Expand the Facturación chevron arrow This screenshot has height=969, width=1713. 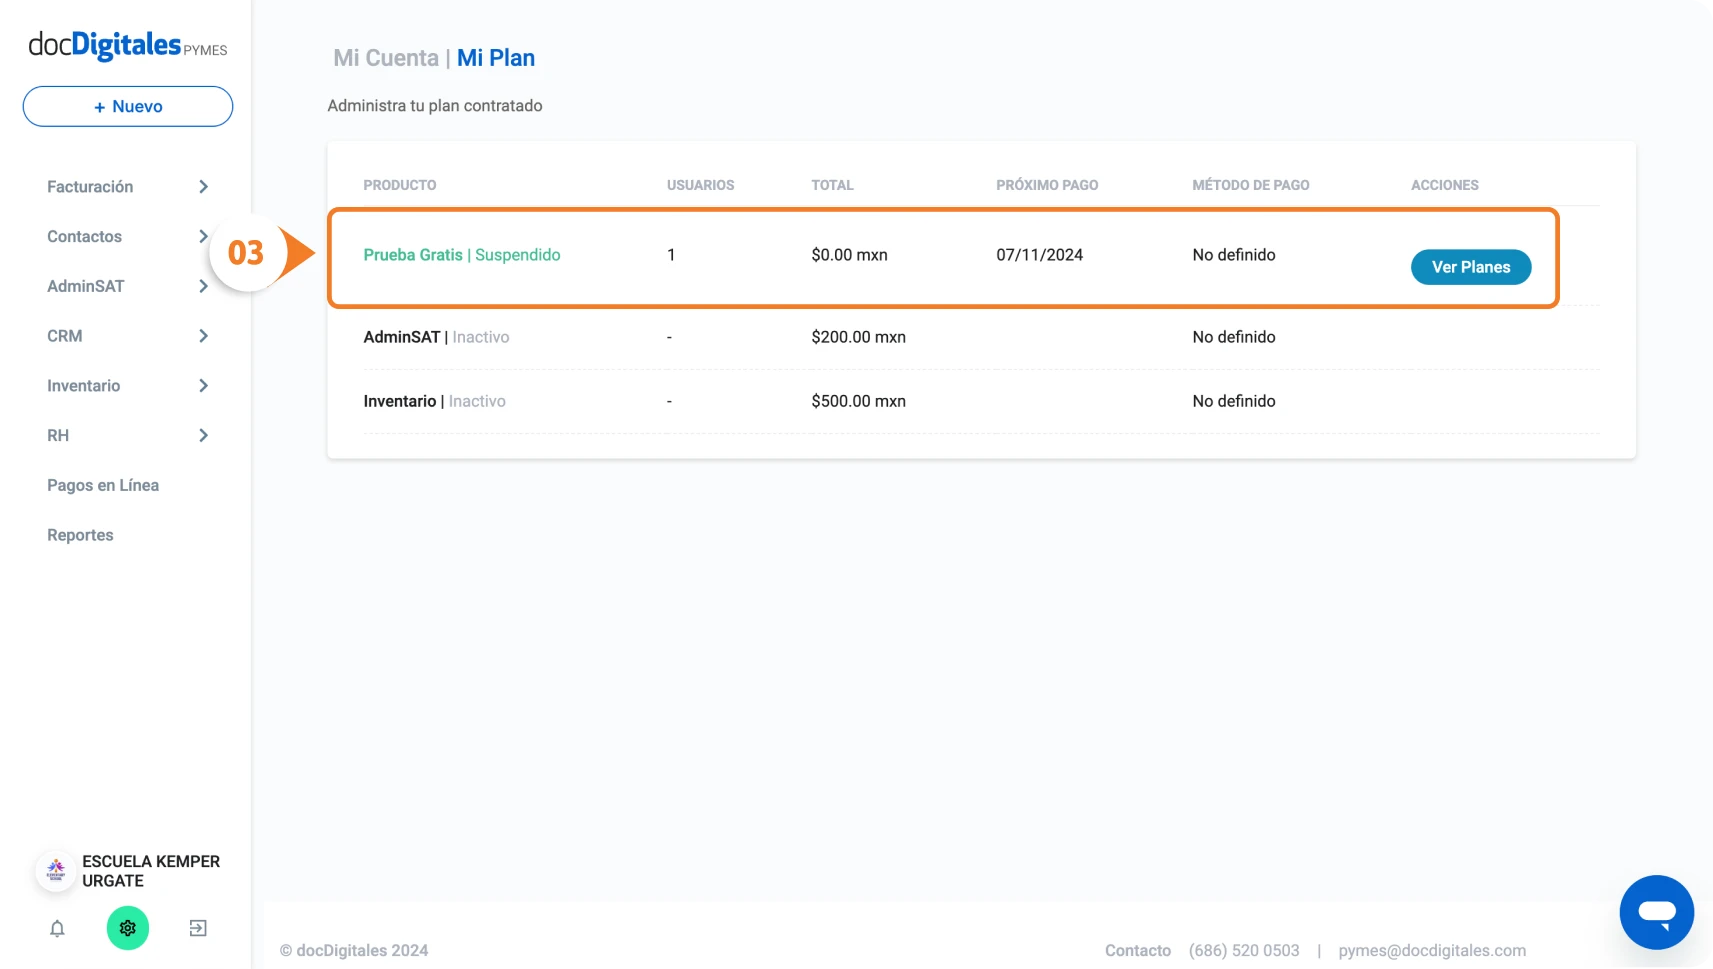(203, 187)
